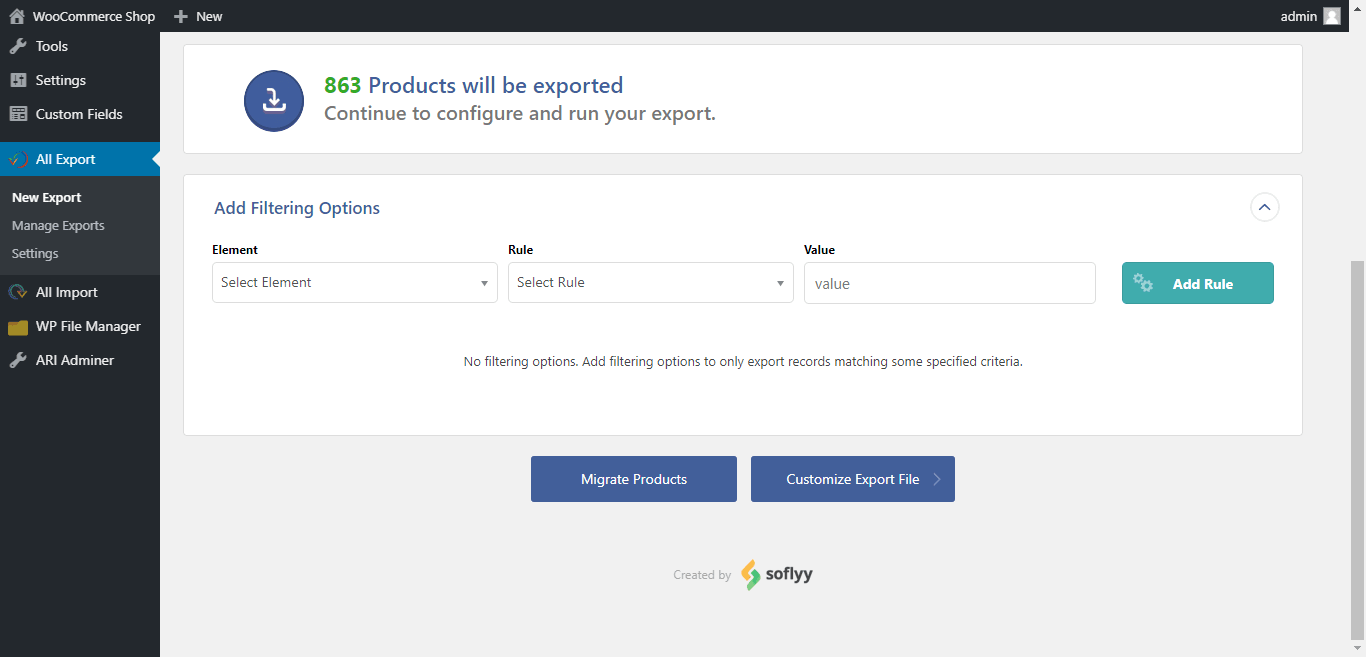Click the Customize Export File button
This screenshot has height=657, width=1366.
click(x=853, y=479)
